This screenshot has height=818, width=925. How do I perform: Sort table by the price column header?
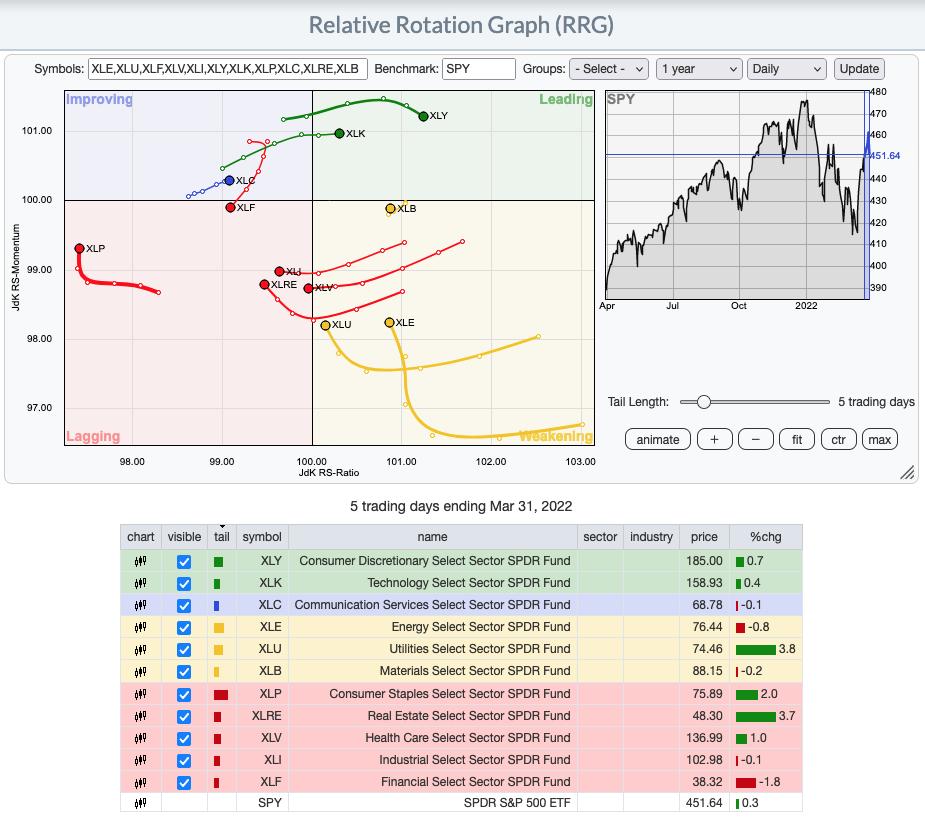pos(704,537)
